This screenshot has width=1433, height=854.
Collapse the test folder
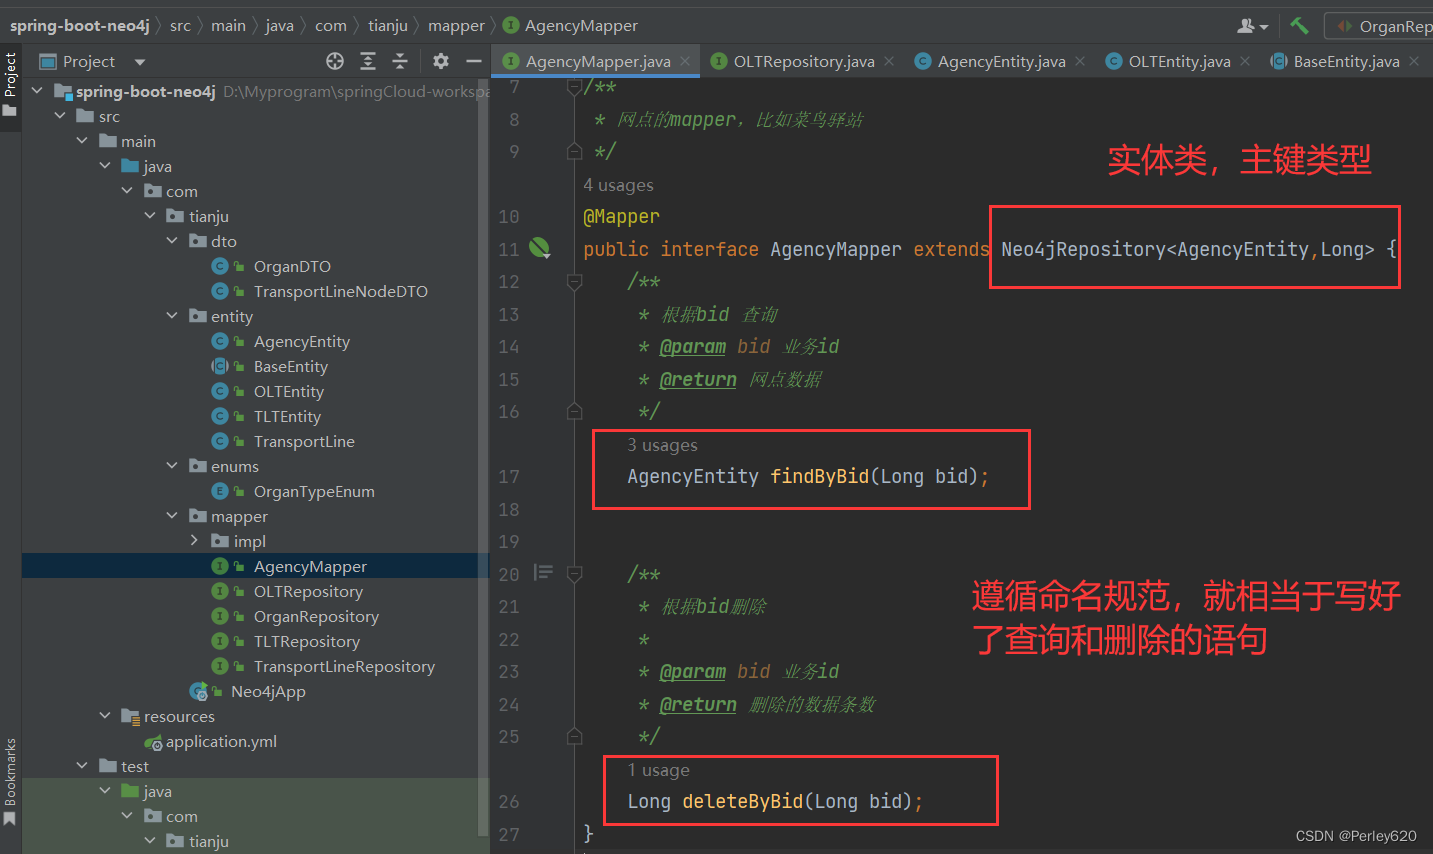pyautogui.click(x=82, y=766)
